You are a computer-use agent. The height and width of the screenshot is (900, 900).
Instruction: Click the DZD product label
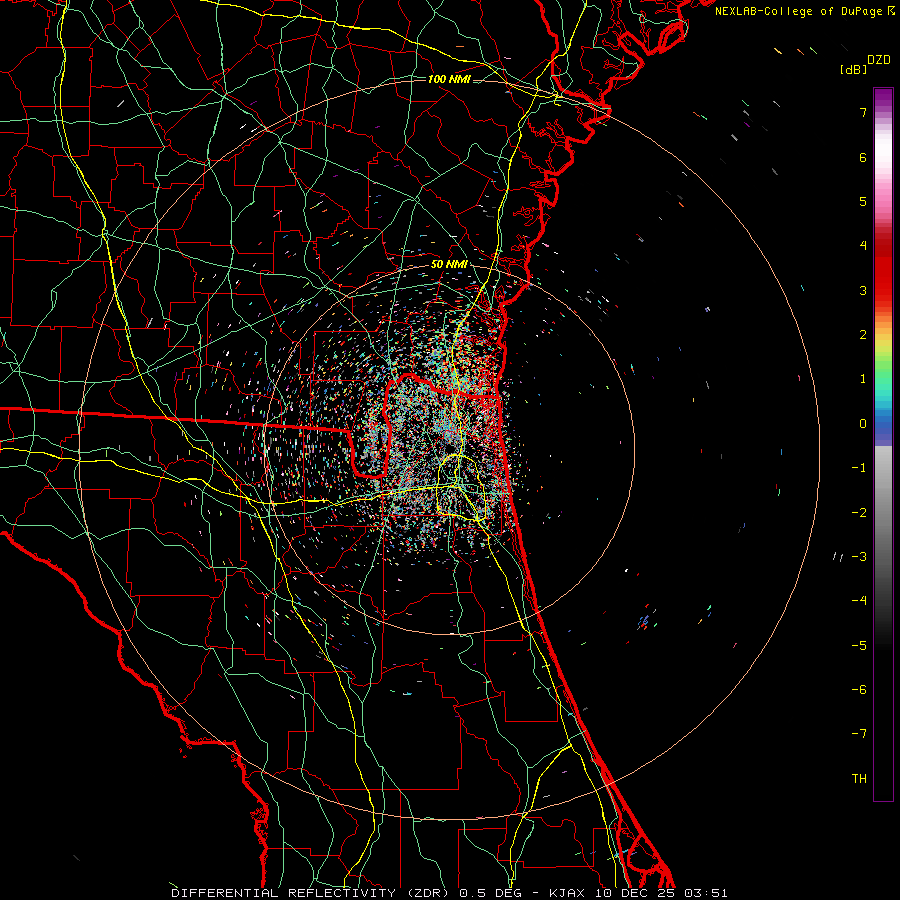tap(879, 60)
